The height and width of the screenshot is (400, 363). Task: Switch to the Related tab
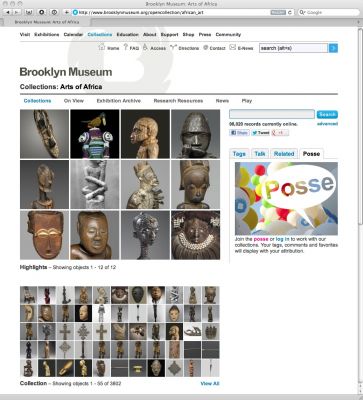[x=284, y=154]
